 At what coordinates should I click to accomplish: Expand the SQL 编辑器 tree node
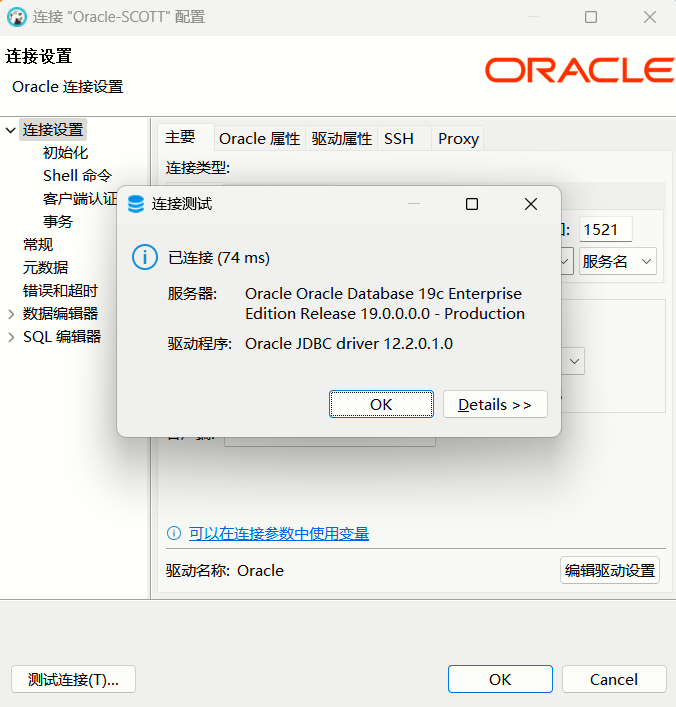click(x=11, y=337)
